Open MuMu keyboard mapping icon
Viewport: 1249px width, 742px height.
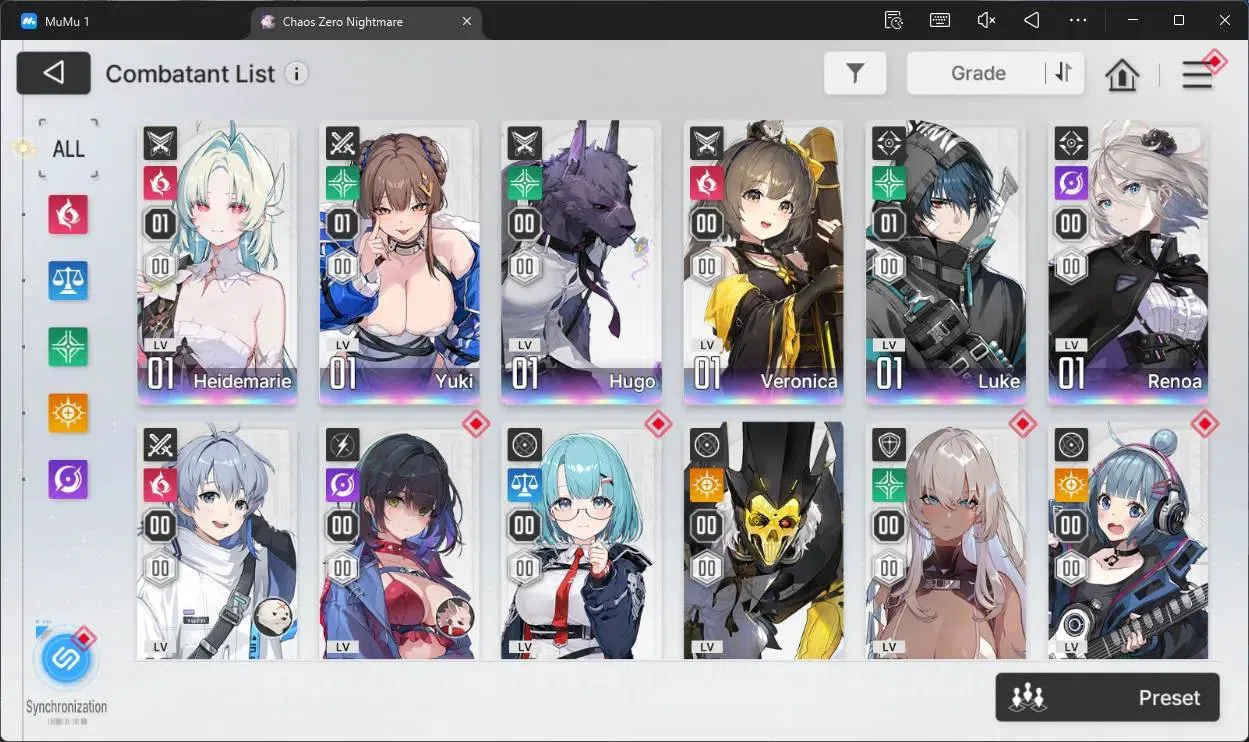(940, 20)
